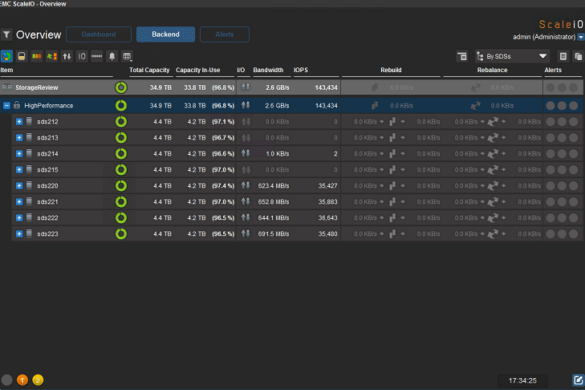Sort by the Item column header
The image size is (585, 390).
(7, 70)
